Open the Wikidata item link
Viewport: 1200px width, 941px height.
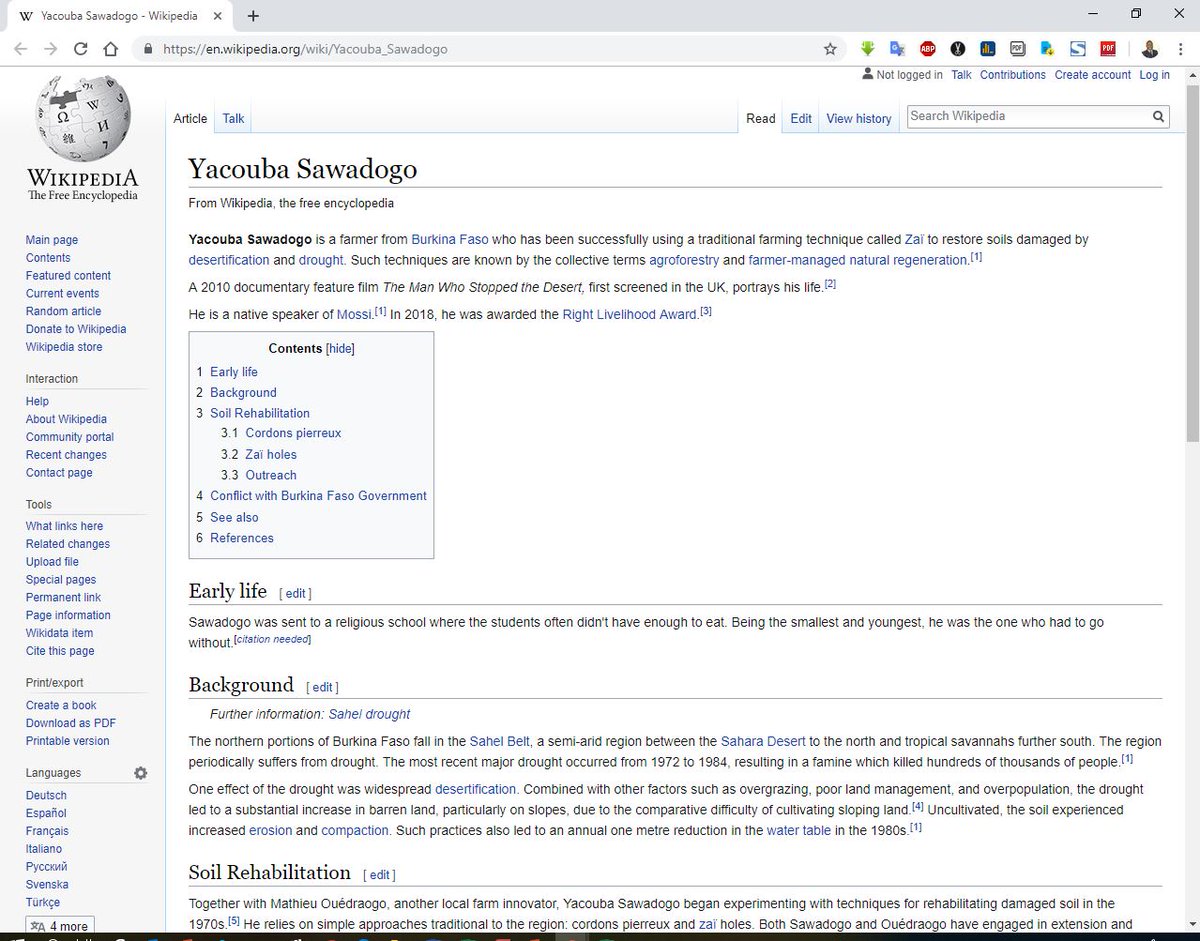click(59, 633)
